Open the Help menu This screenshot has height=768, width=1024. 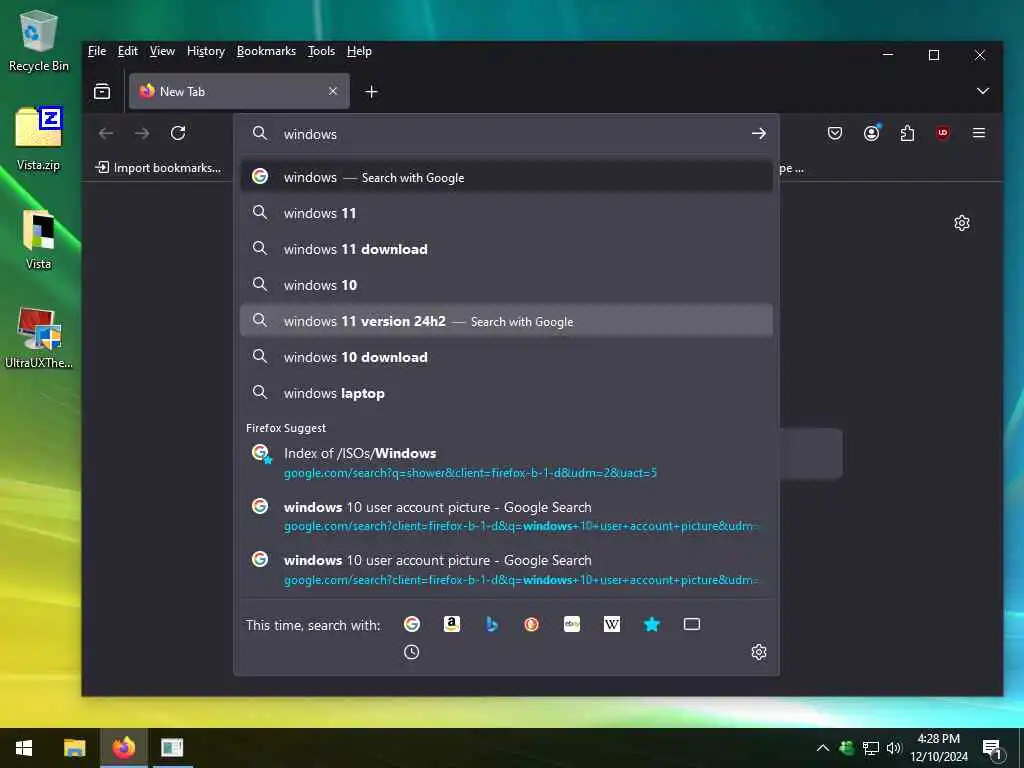pos(359,51)
